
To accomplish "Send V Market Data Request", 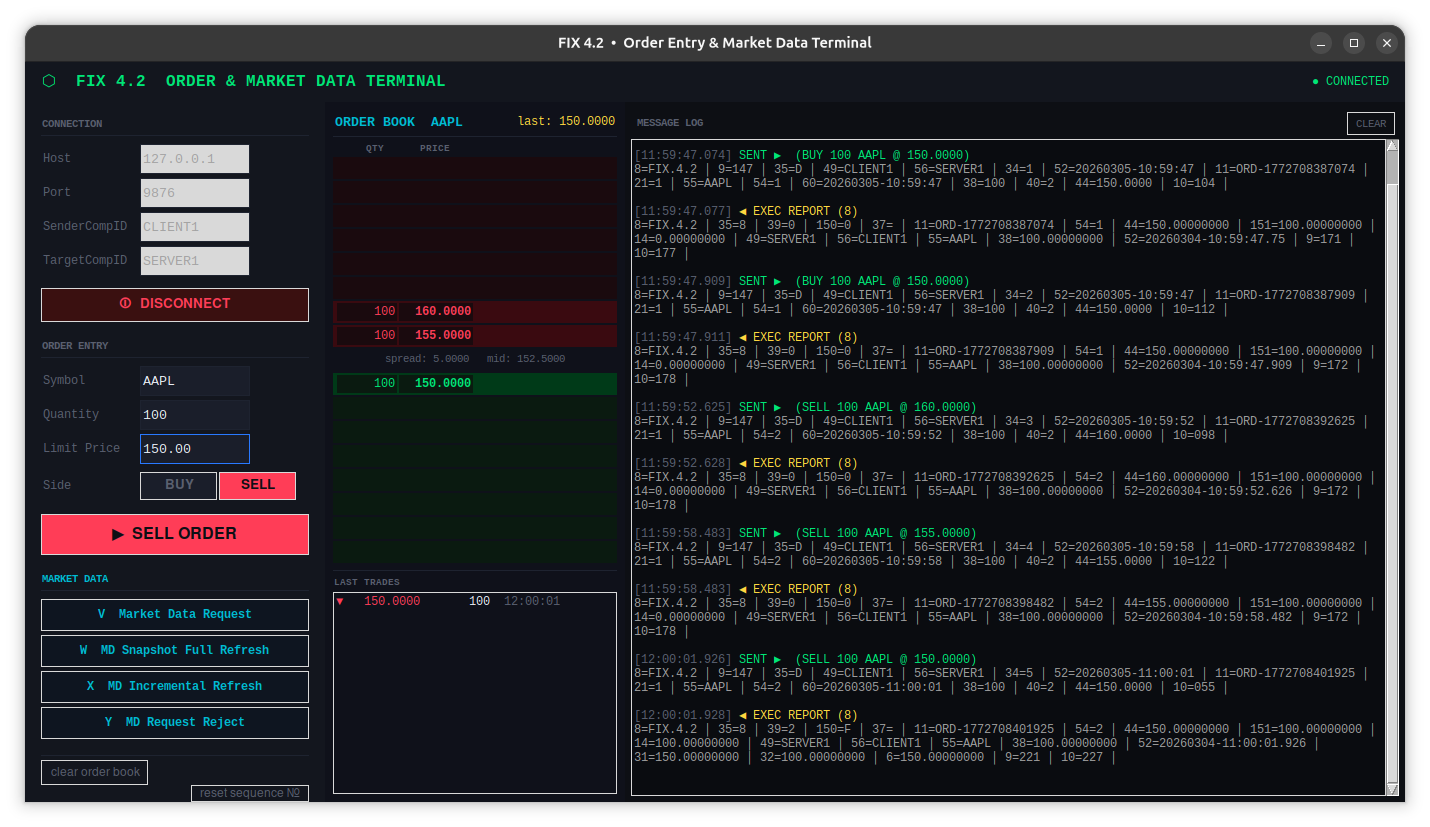I will click(175, 615).
